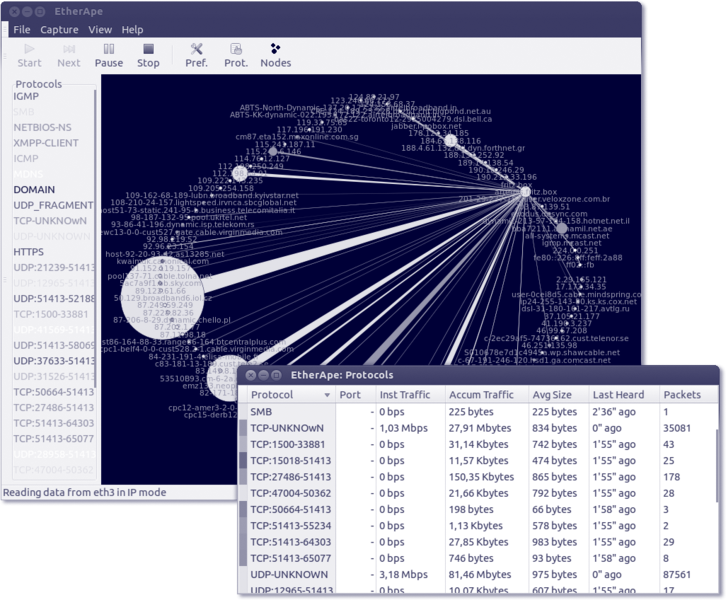Sort by the Protocol column header arrow
Image resolution: width=726 pixels, height=600 pixels.
[x=327, y=395]
